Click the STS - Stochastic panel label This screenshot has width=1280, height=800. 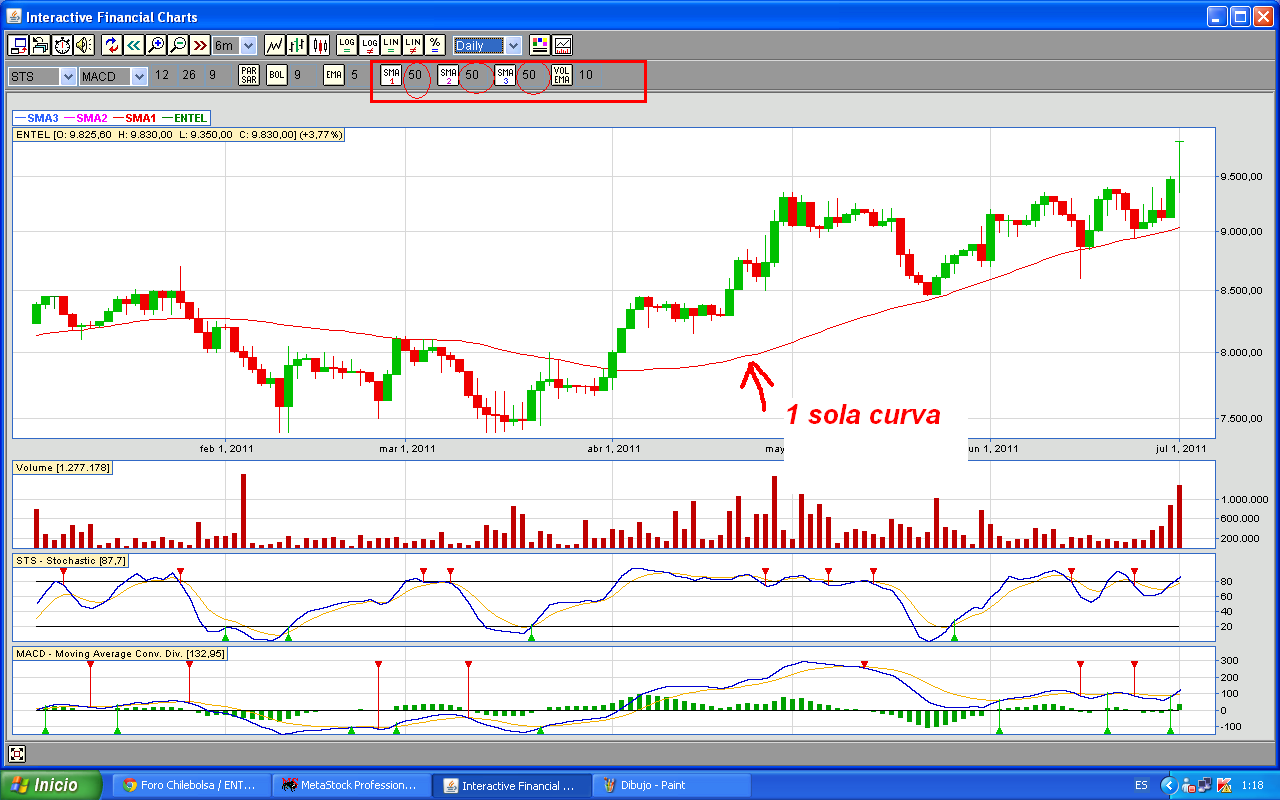[71, 561]
